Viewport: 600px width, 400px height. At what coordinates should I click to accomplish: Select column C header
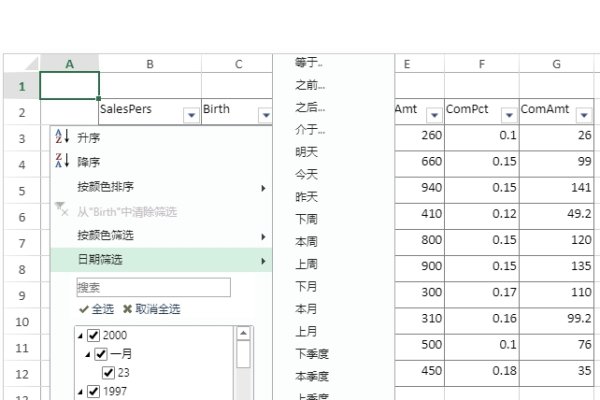tap(237, 64)
